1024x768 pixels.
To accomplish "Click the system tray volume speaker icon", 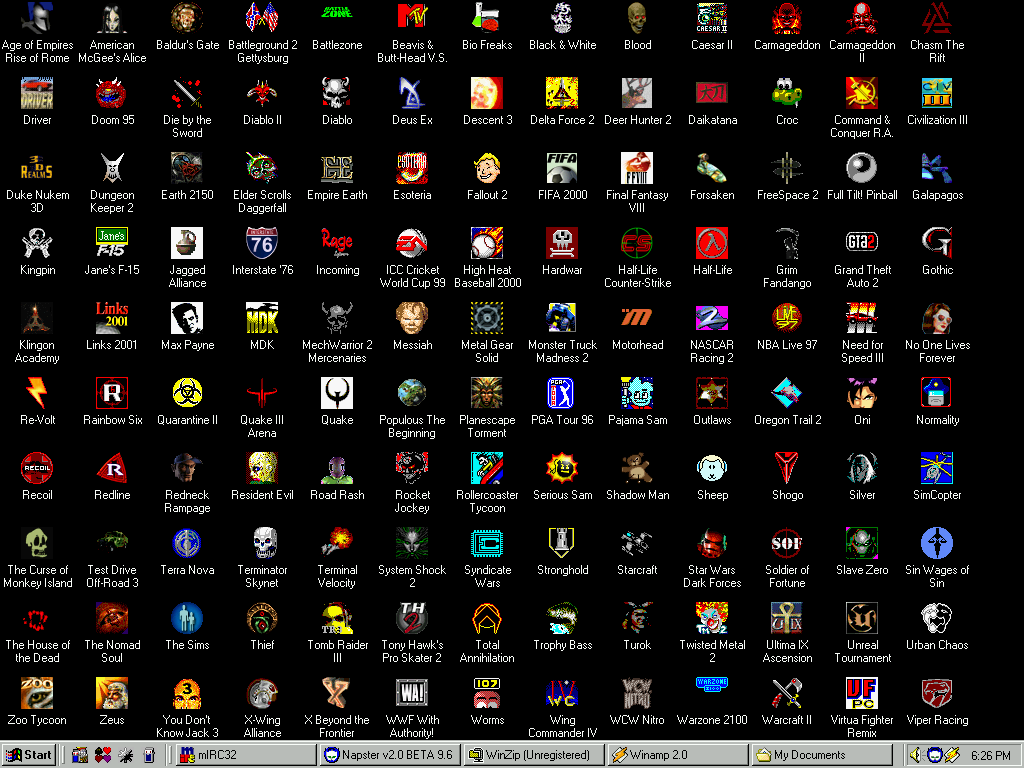I will click(915, 755).
